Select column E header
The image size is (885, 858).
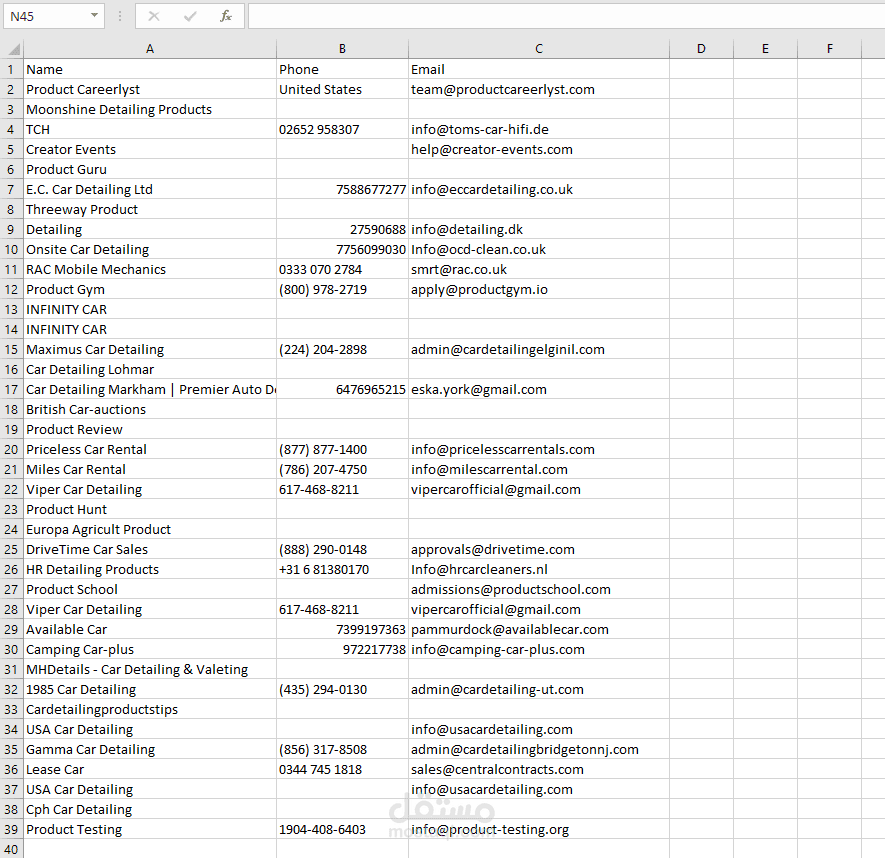click(x=765, y=49)
